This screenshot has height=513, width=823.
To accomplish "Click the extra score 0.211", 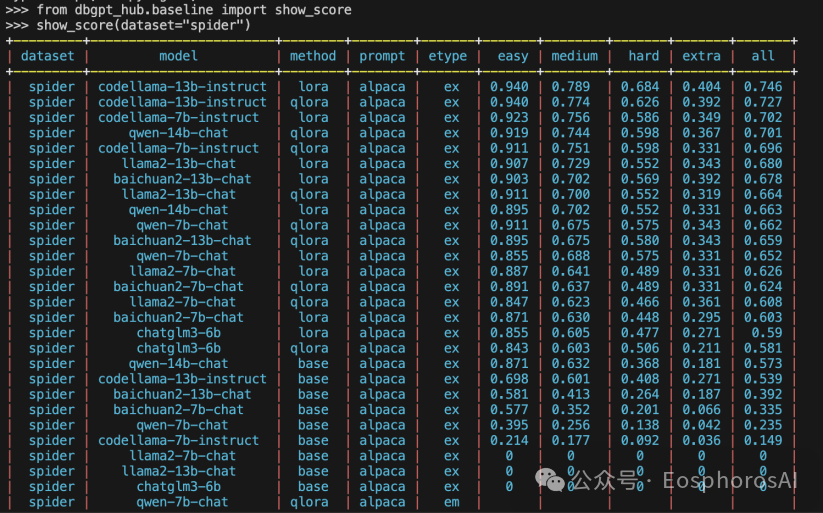I will coord(701,348).
